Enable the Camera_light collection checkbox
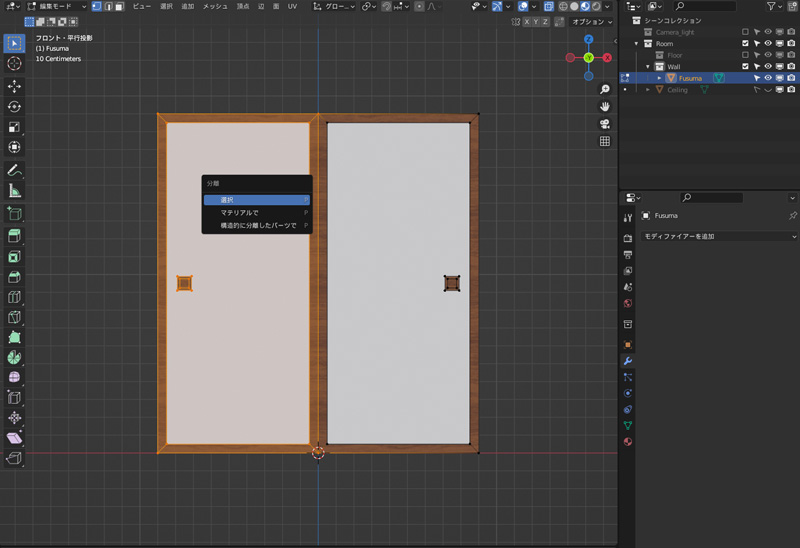Screen dimensions: 800x548 click(745, 32)
